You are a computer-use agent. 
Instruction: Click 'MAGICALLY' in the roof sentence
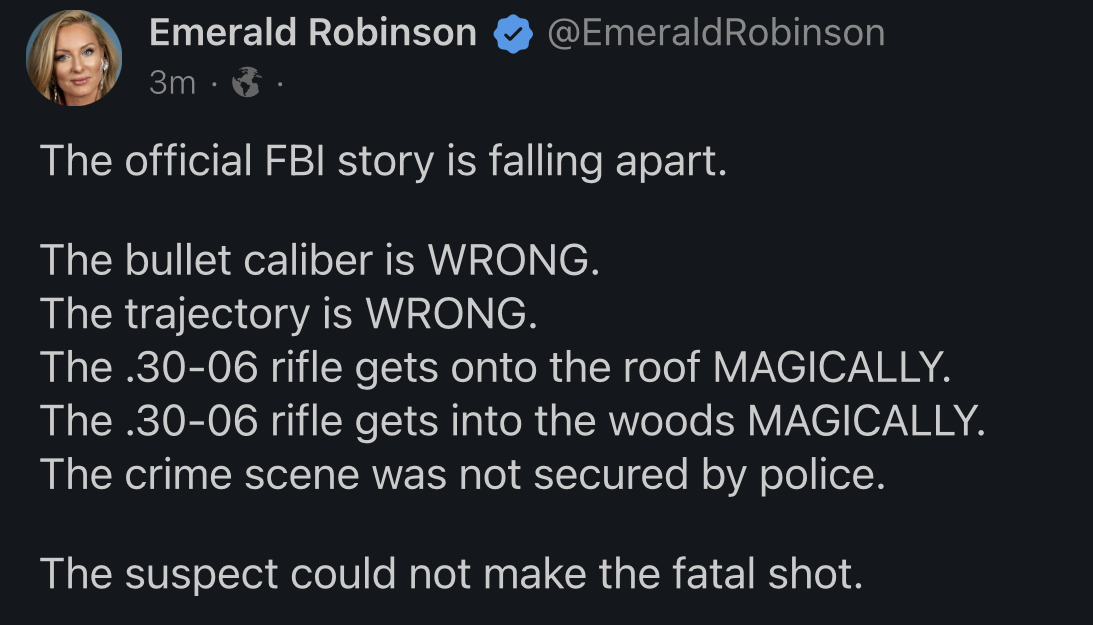point(829,368)
